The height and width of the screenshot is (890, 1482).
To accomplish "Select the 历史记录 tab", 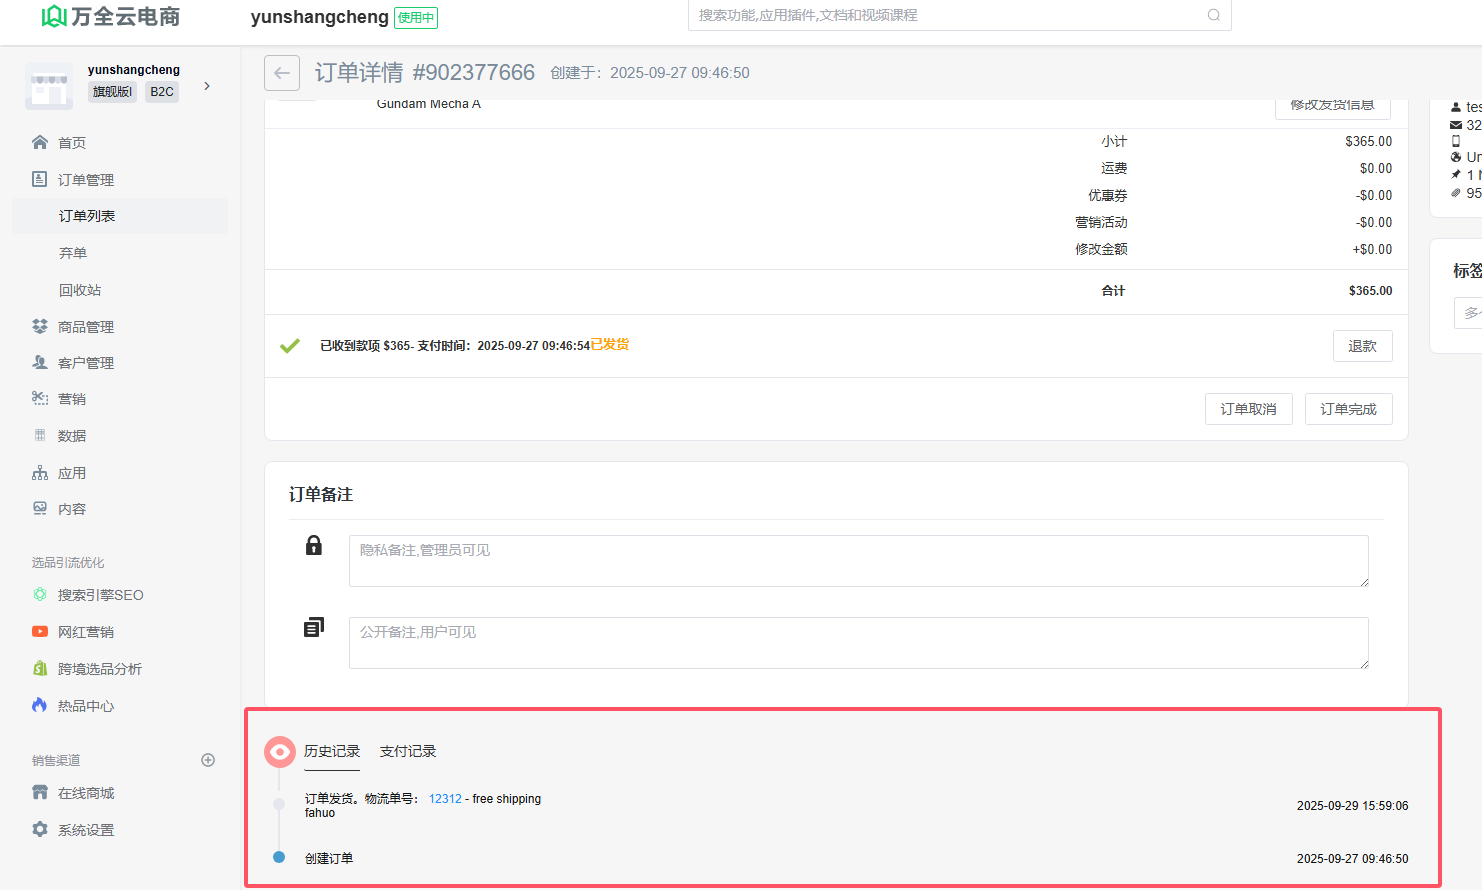I will click(332, 751).
